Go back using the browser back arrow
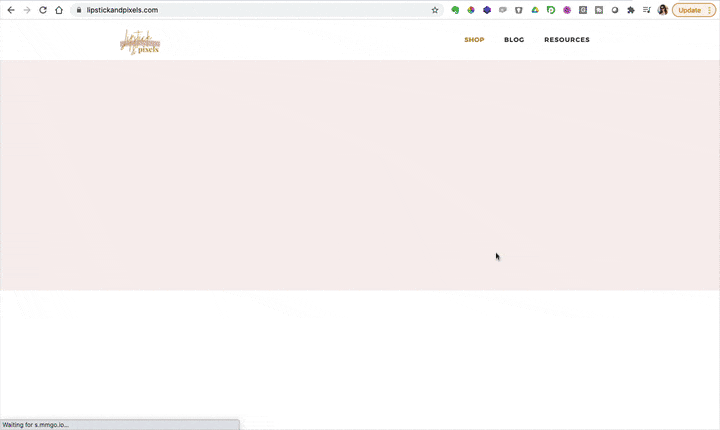This screenshot has height=430, width=720. pyautogui.click(x=11, y=10)
